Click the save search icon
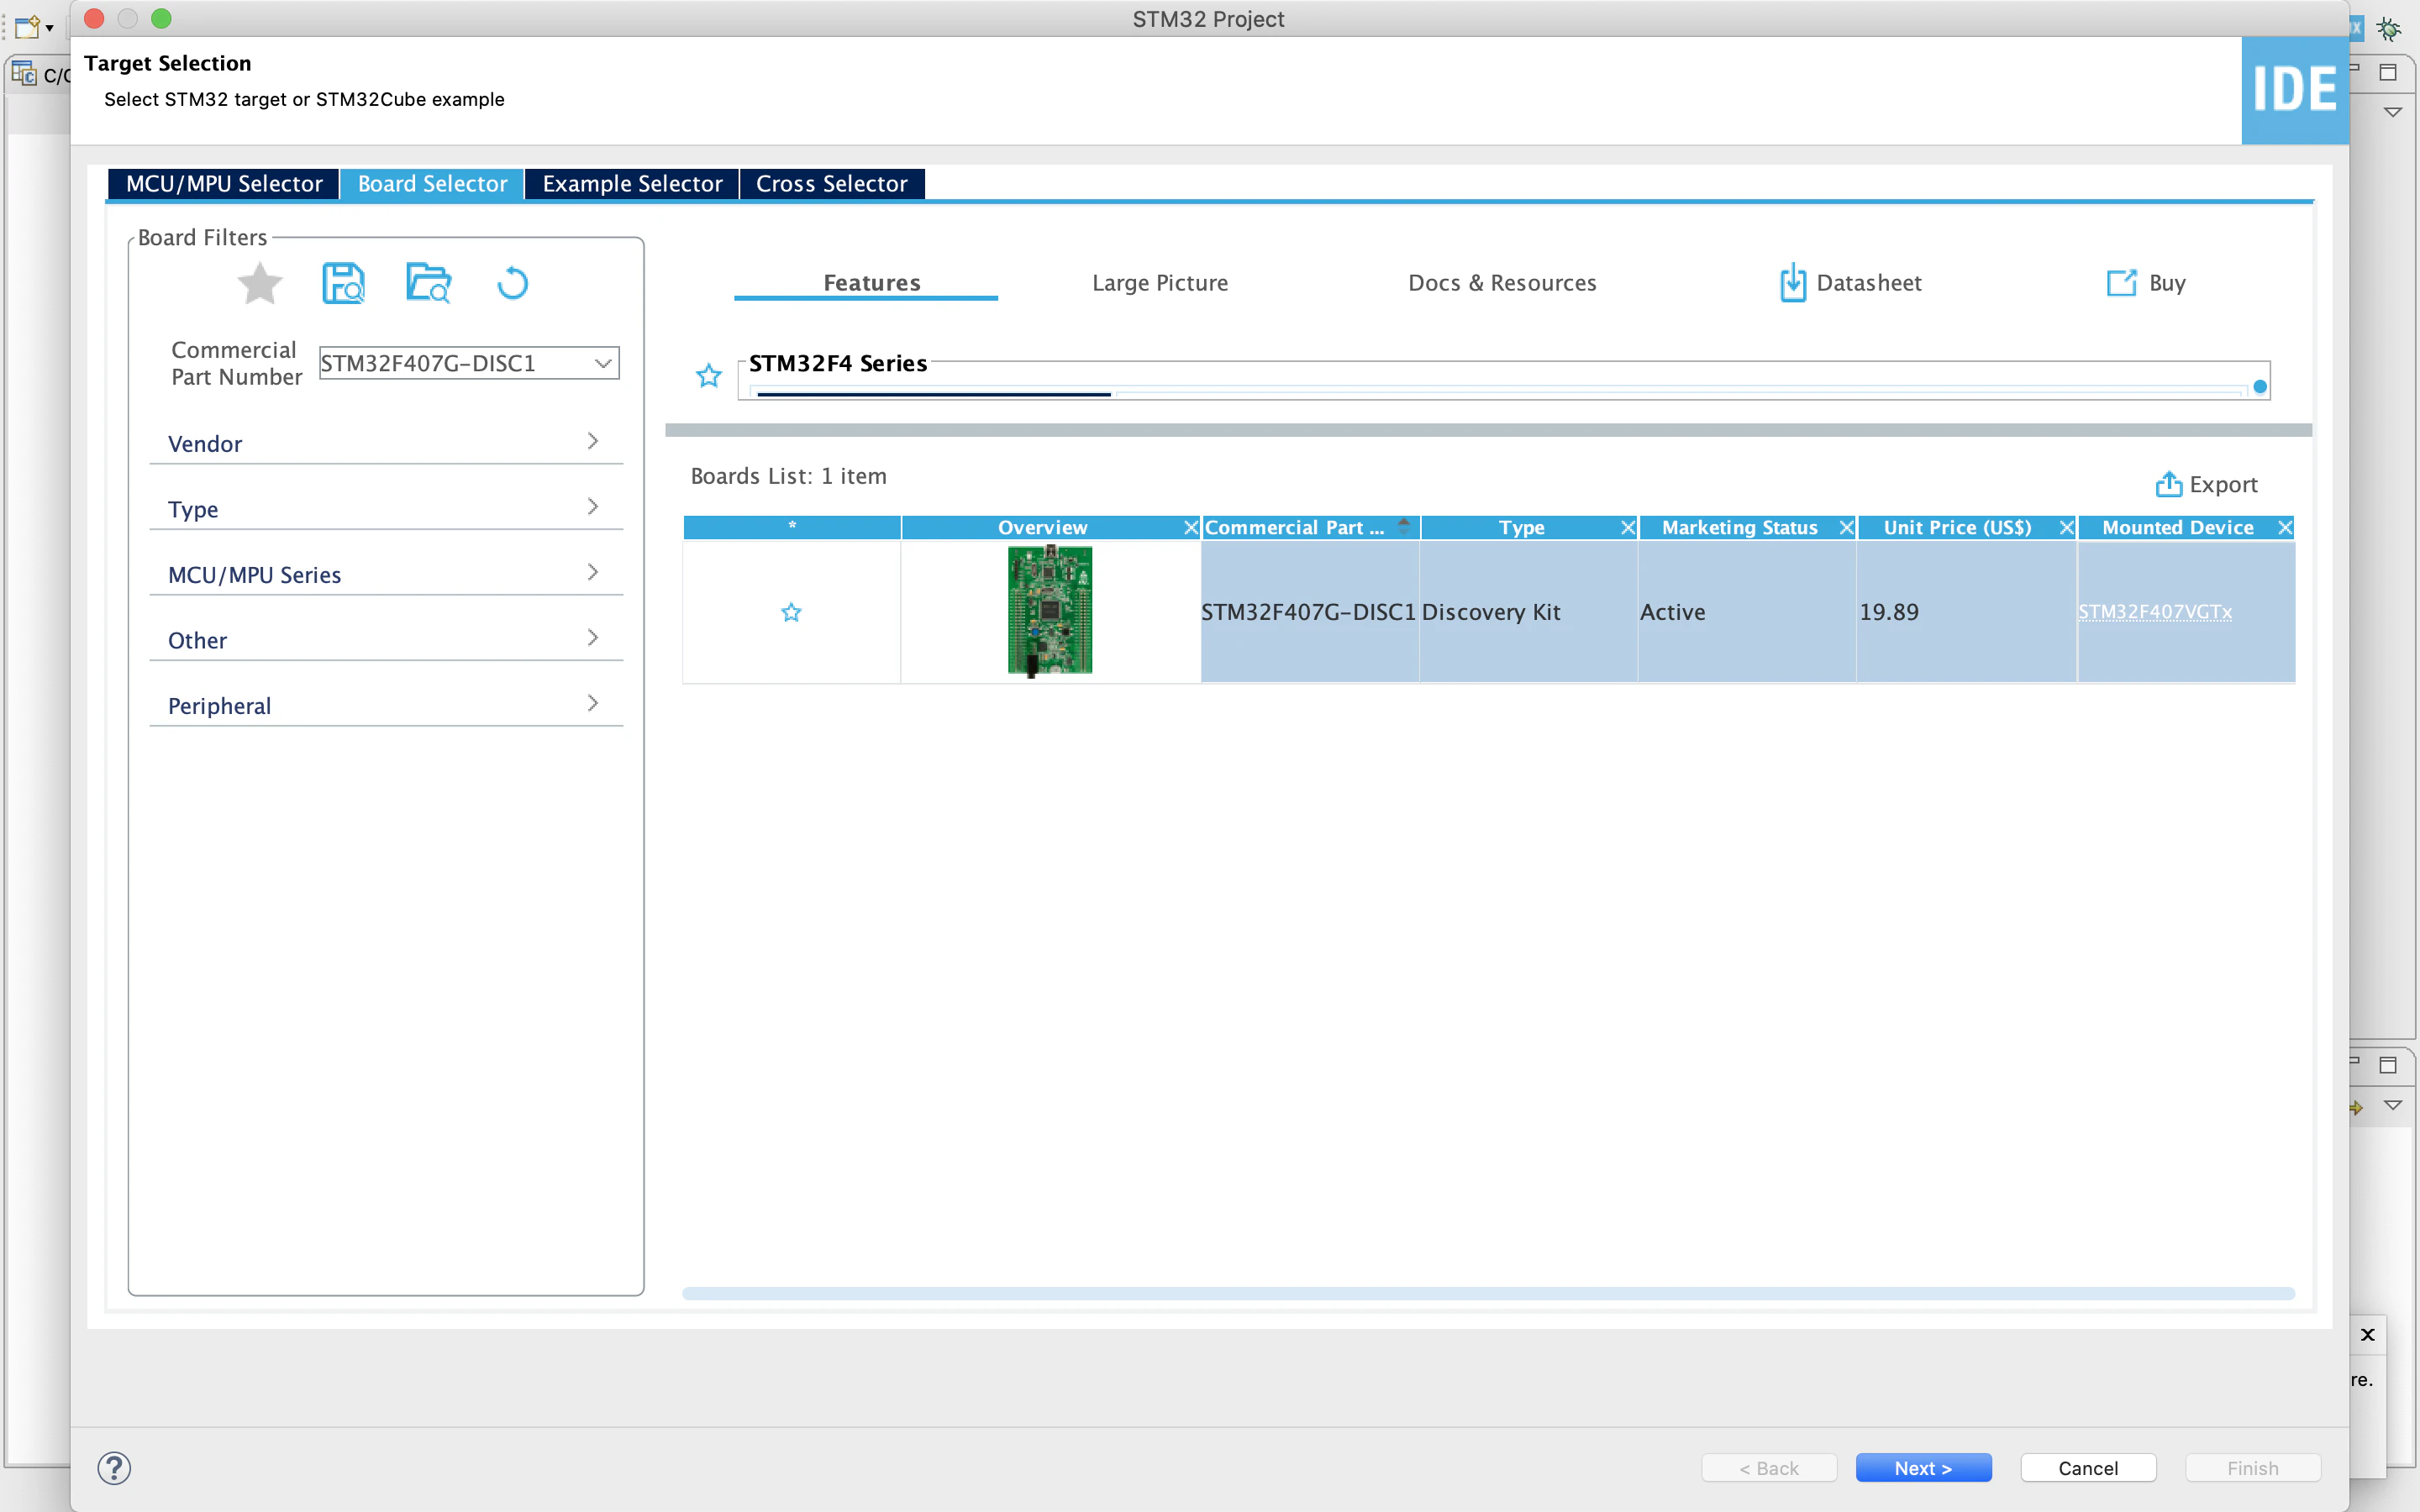 point(343,283)
